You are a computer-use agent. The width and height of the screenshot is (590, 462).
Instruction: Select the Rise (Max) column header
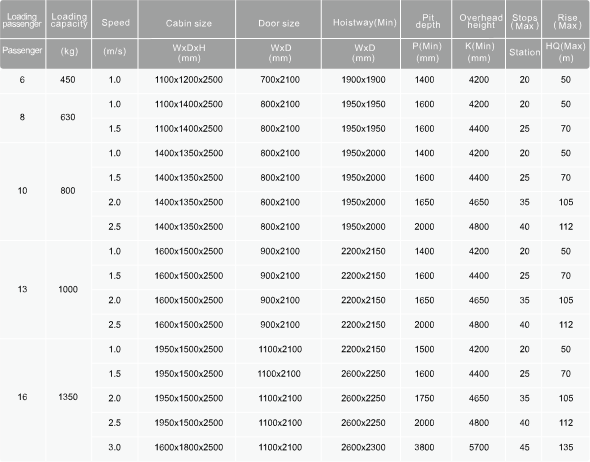[566, 20]
